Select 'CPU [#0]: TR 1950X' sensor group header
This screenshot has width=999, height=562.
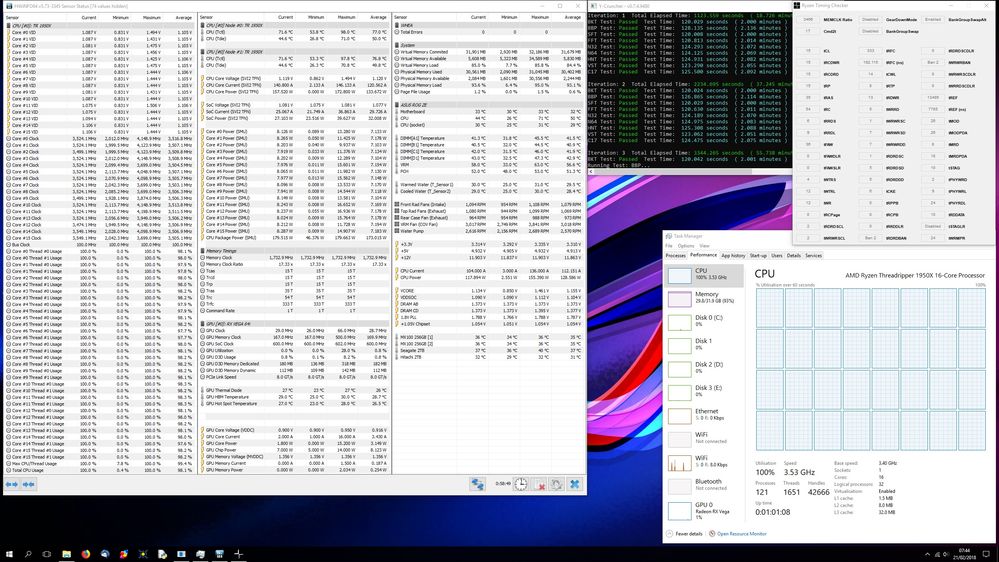click(x=99, y=25)
